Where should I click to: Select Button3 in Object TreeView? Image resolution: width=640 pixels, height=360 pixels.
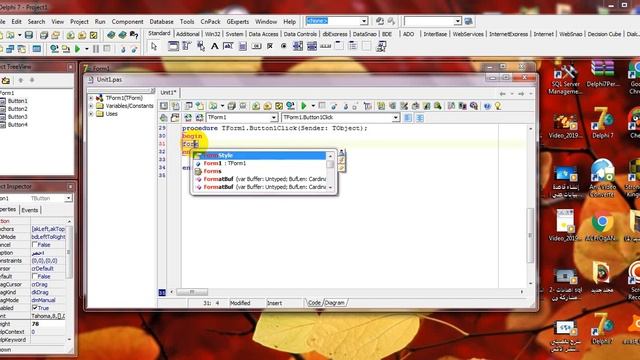(18, 117)
